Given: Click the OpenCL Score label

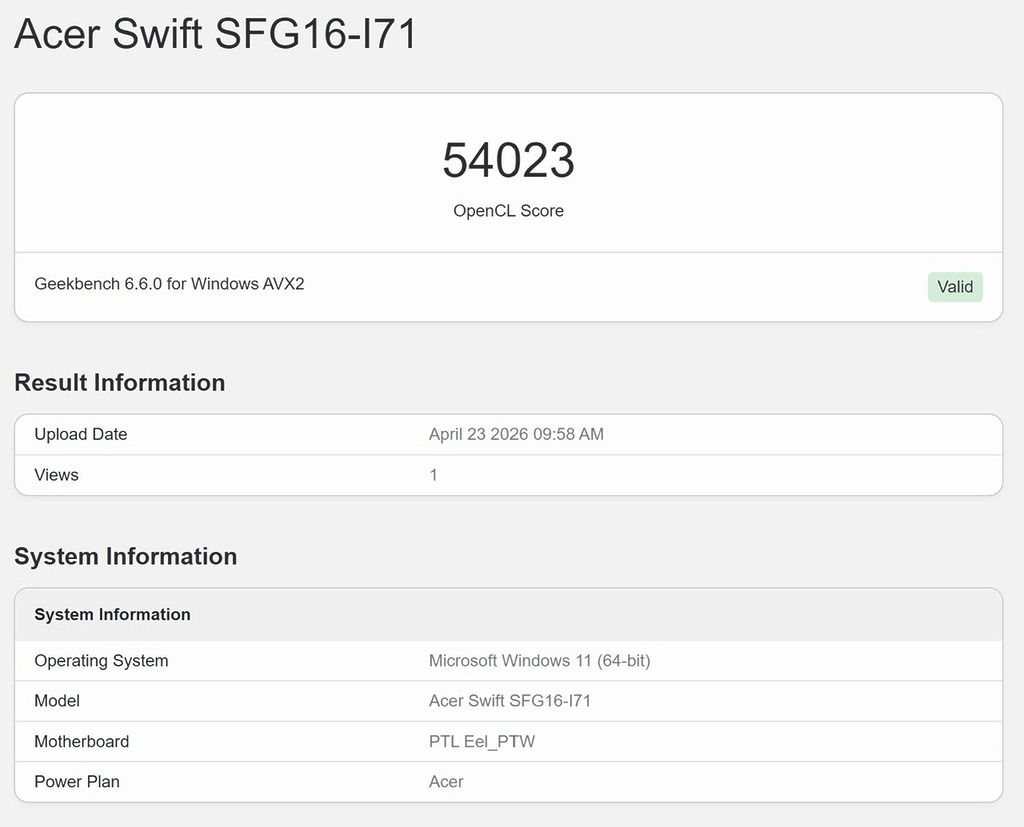Looking at the screenshot, I should click(x=509, y=211).
